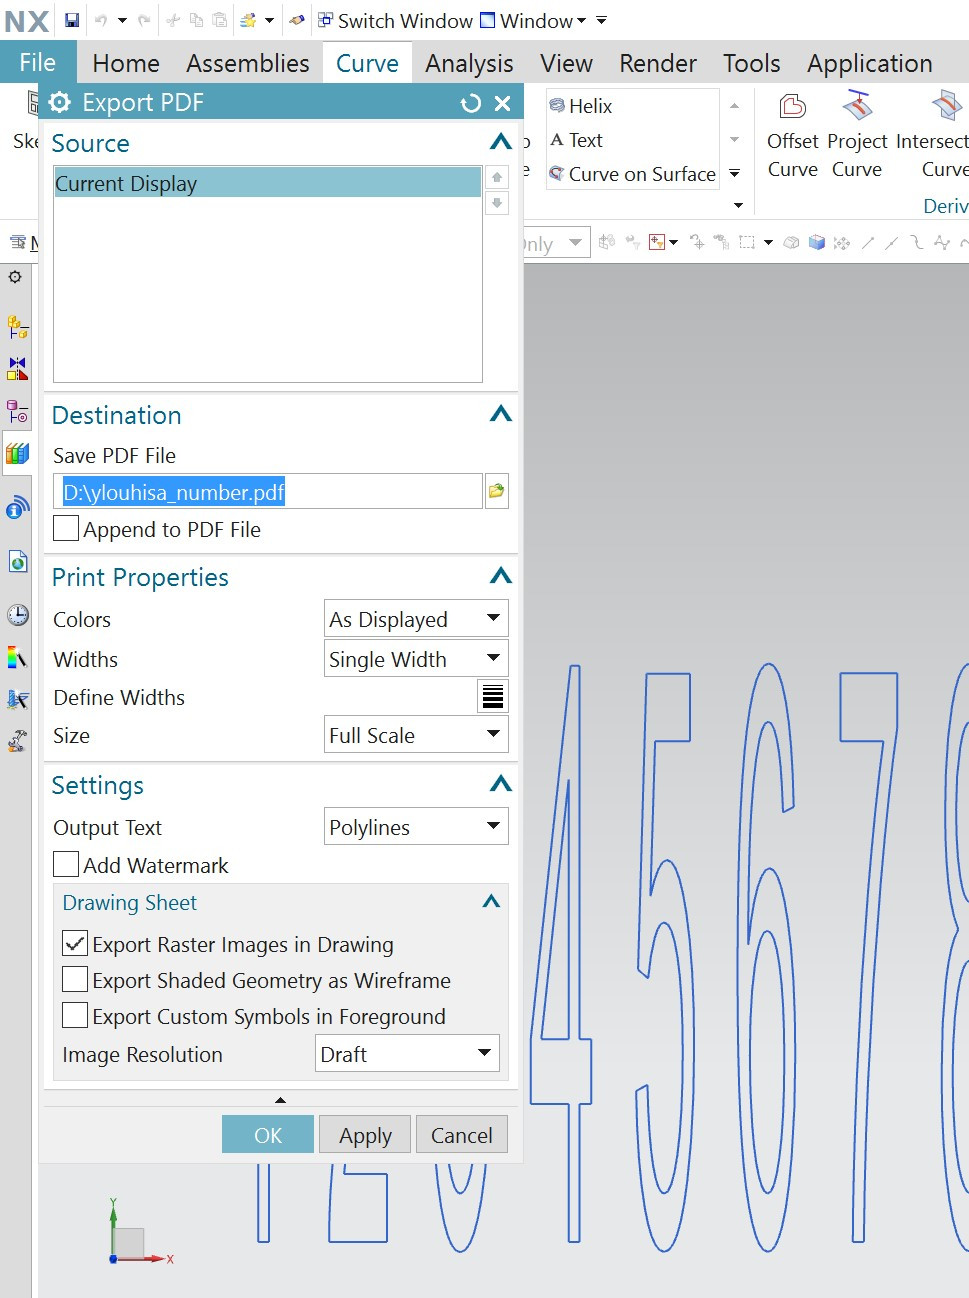Click OK to export PDF
The width and height of the screenshot is (969, 1298).
pyautogui.click(x=268, y=1135)
